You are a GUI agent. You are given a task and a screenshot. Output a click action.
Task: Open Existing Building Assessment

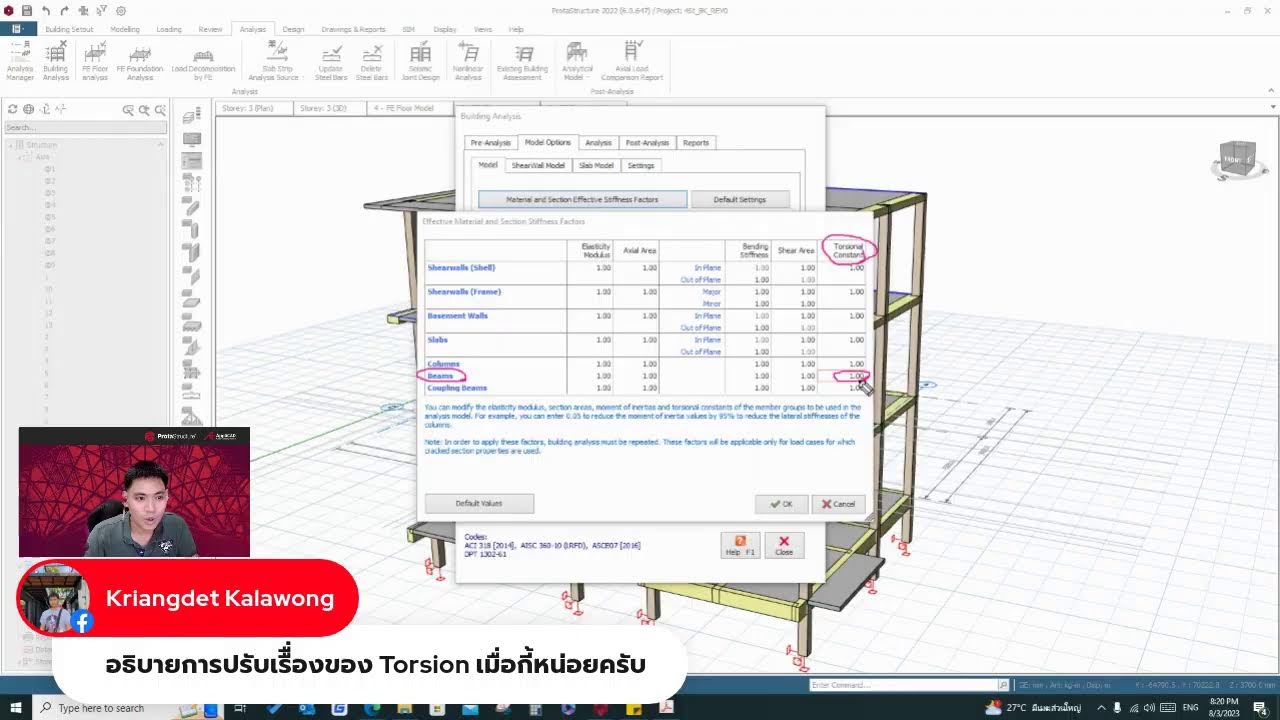[x=522, y=61]
